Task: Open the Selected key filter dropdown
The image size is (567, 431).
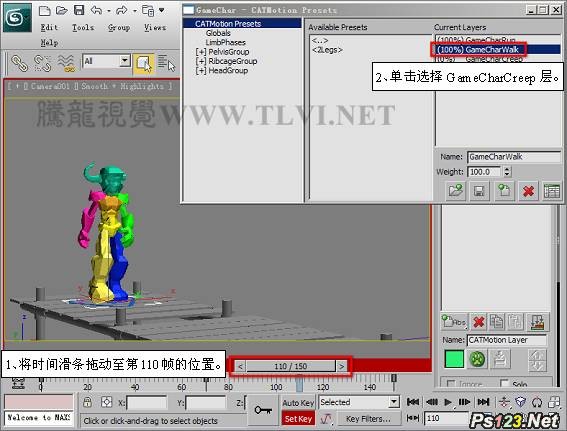Action: click(359, 402)
